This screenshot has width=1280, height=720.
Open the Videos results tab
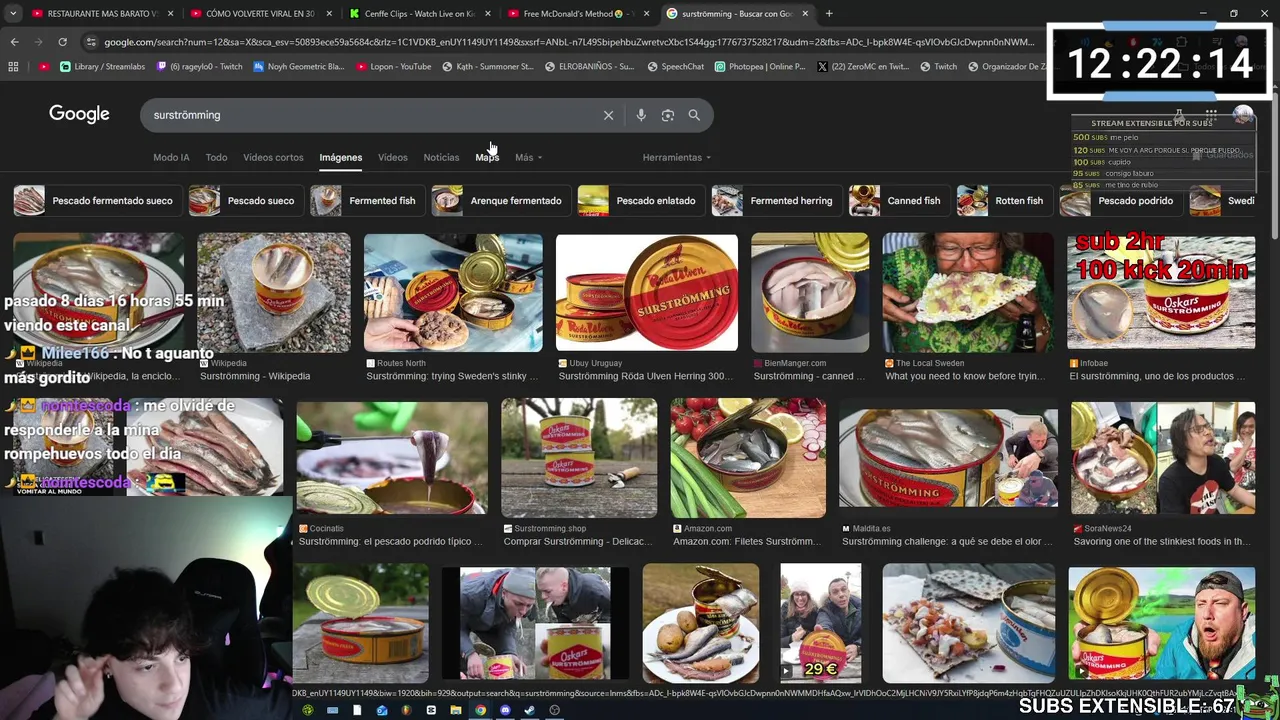[x=393, y=157]
